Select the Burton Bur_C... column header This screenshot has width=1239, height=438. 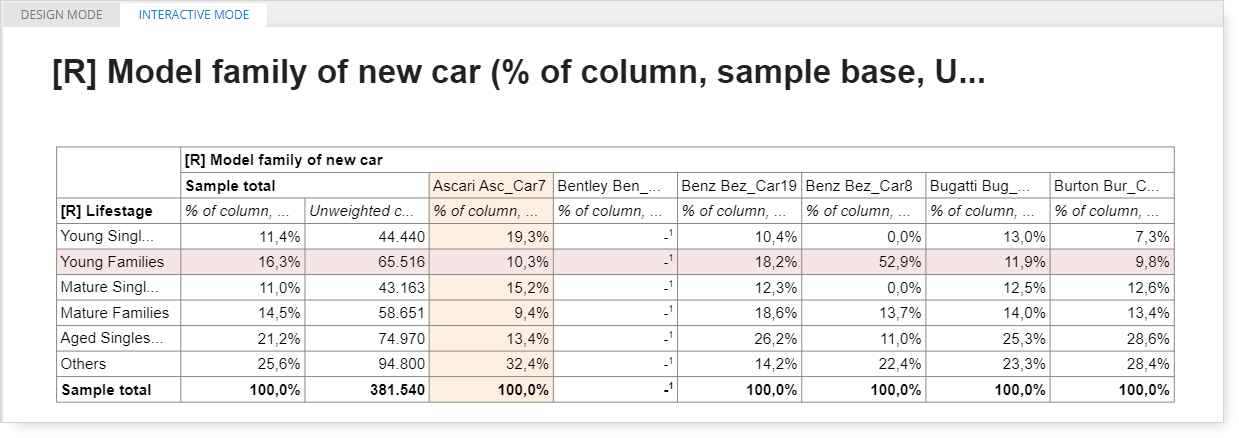pos(1111,186)
